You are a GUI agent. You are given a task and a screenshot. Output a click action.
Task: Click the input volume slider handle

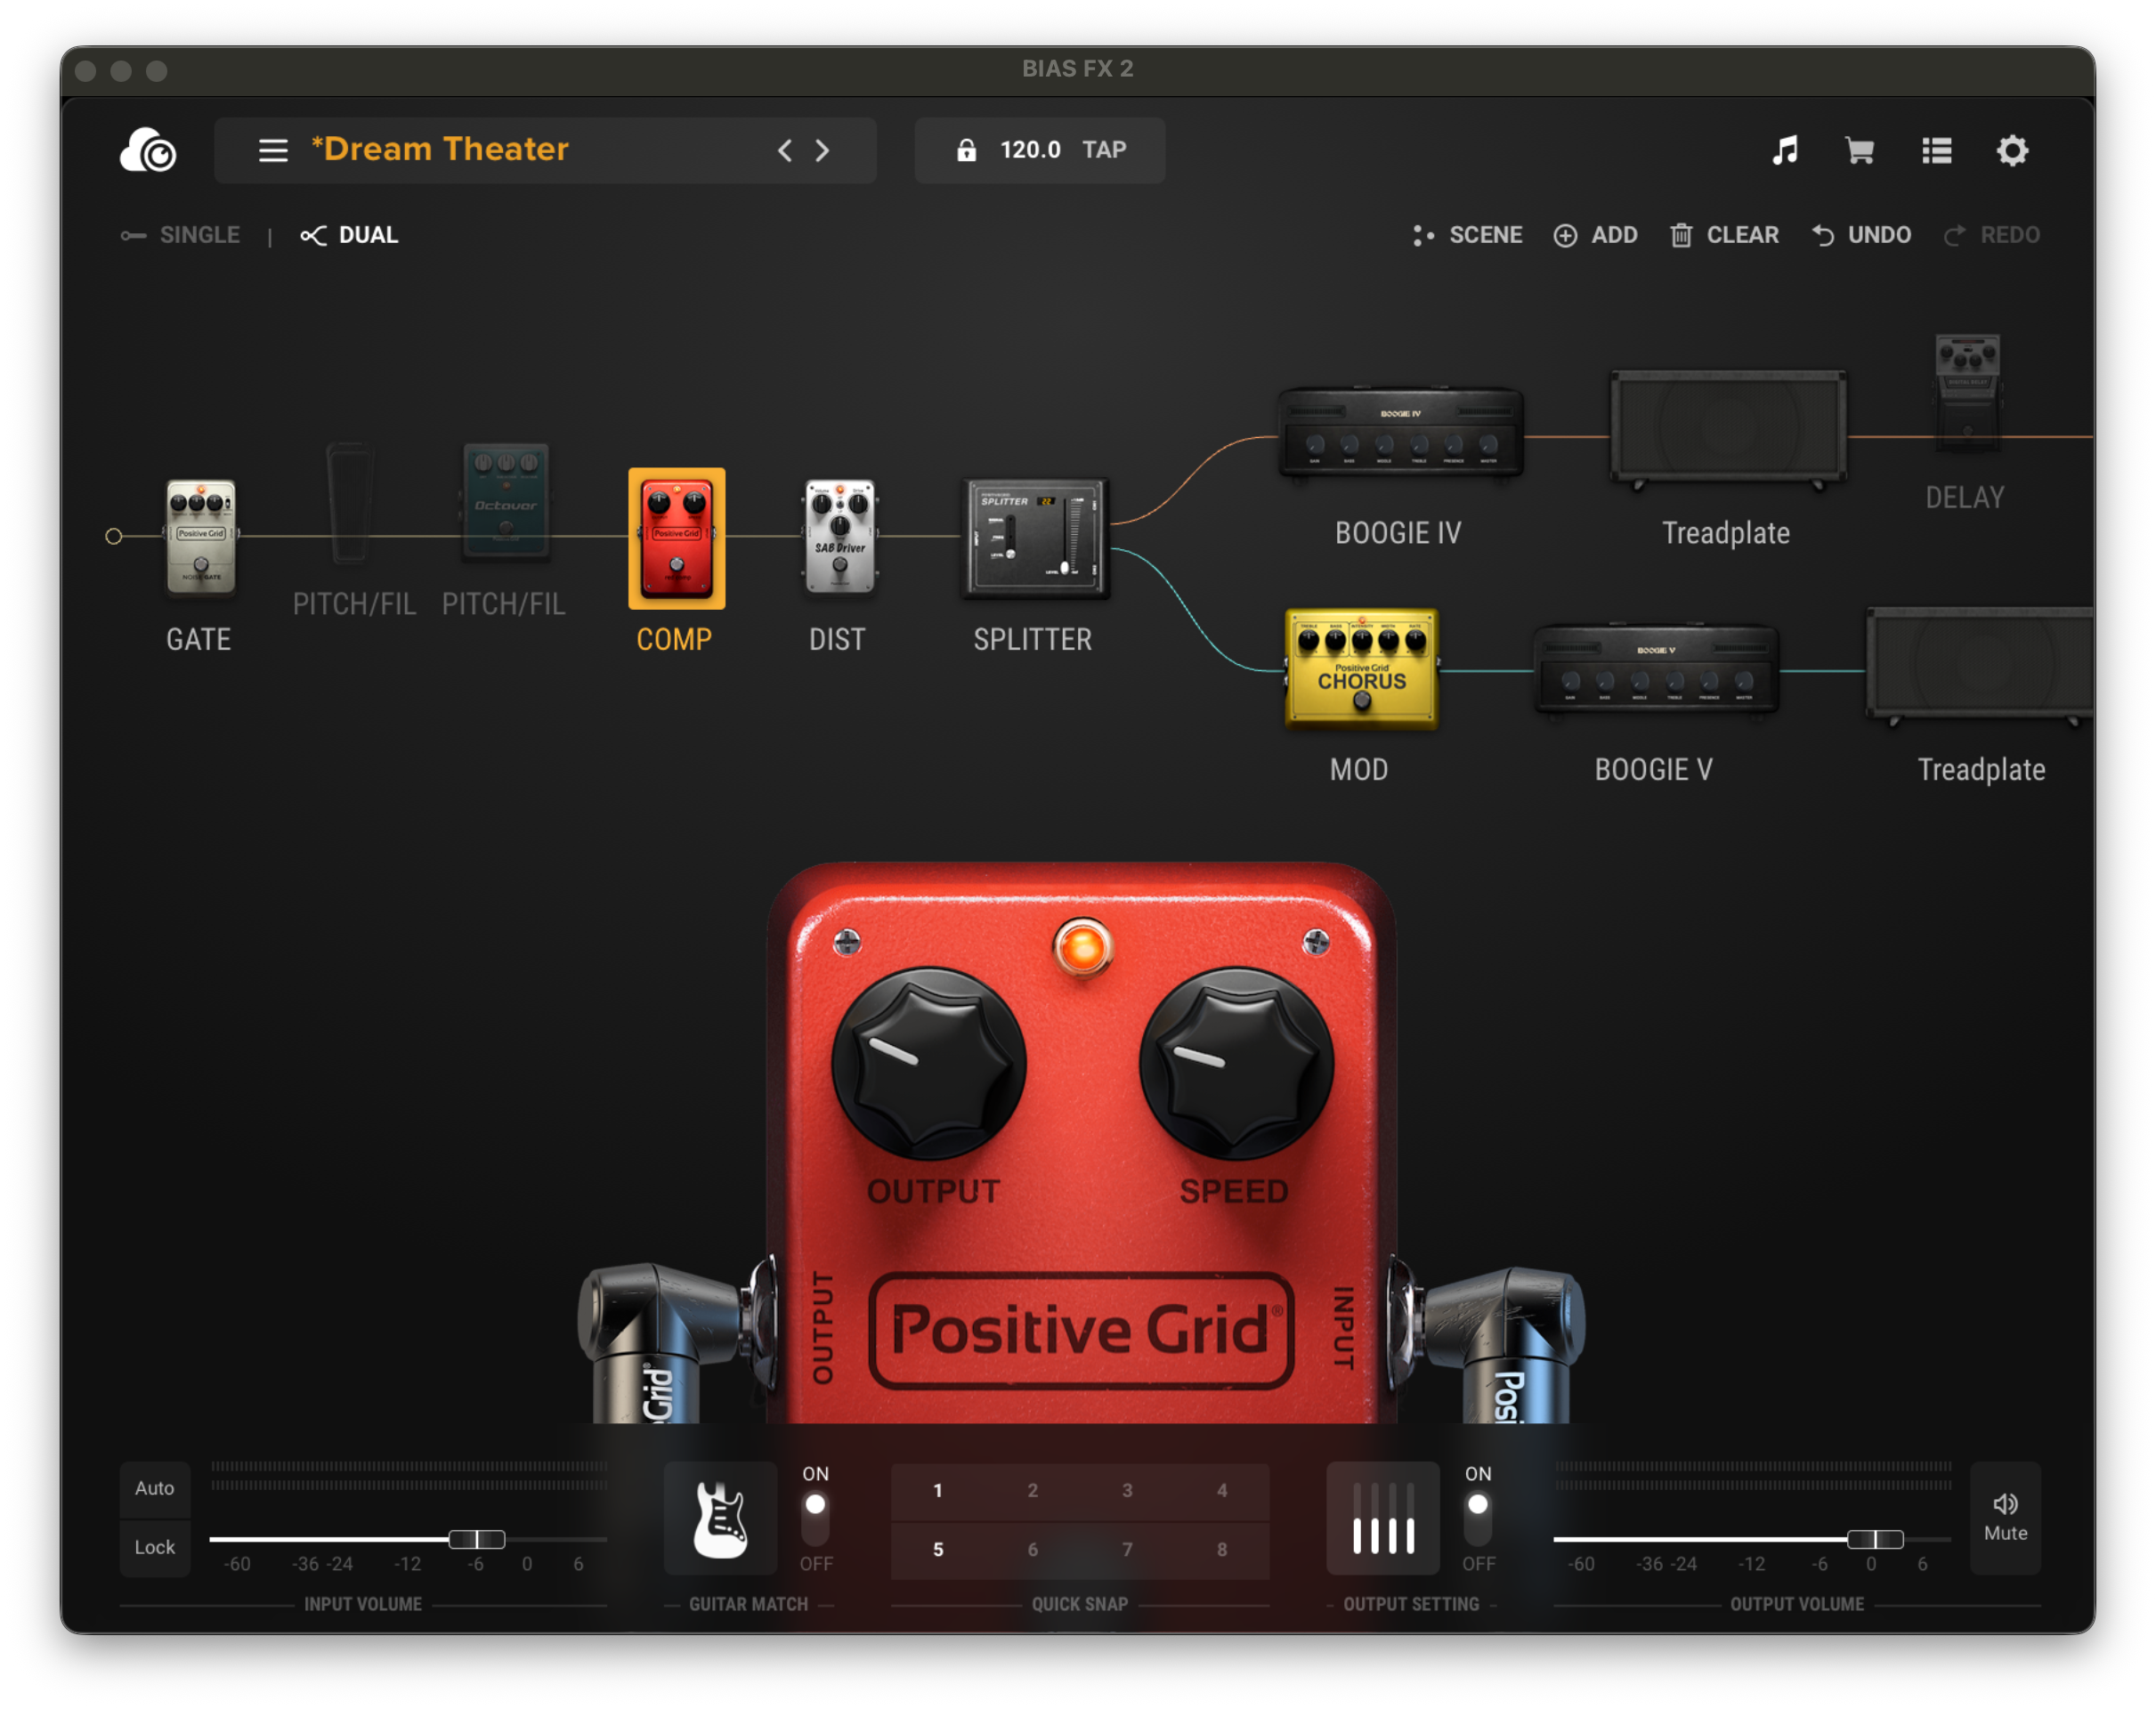[476, 1539]
